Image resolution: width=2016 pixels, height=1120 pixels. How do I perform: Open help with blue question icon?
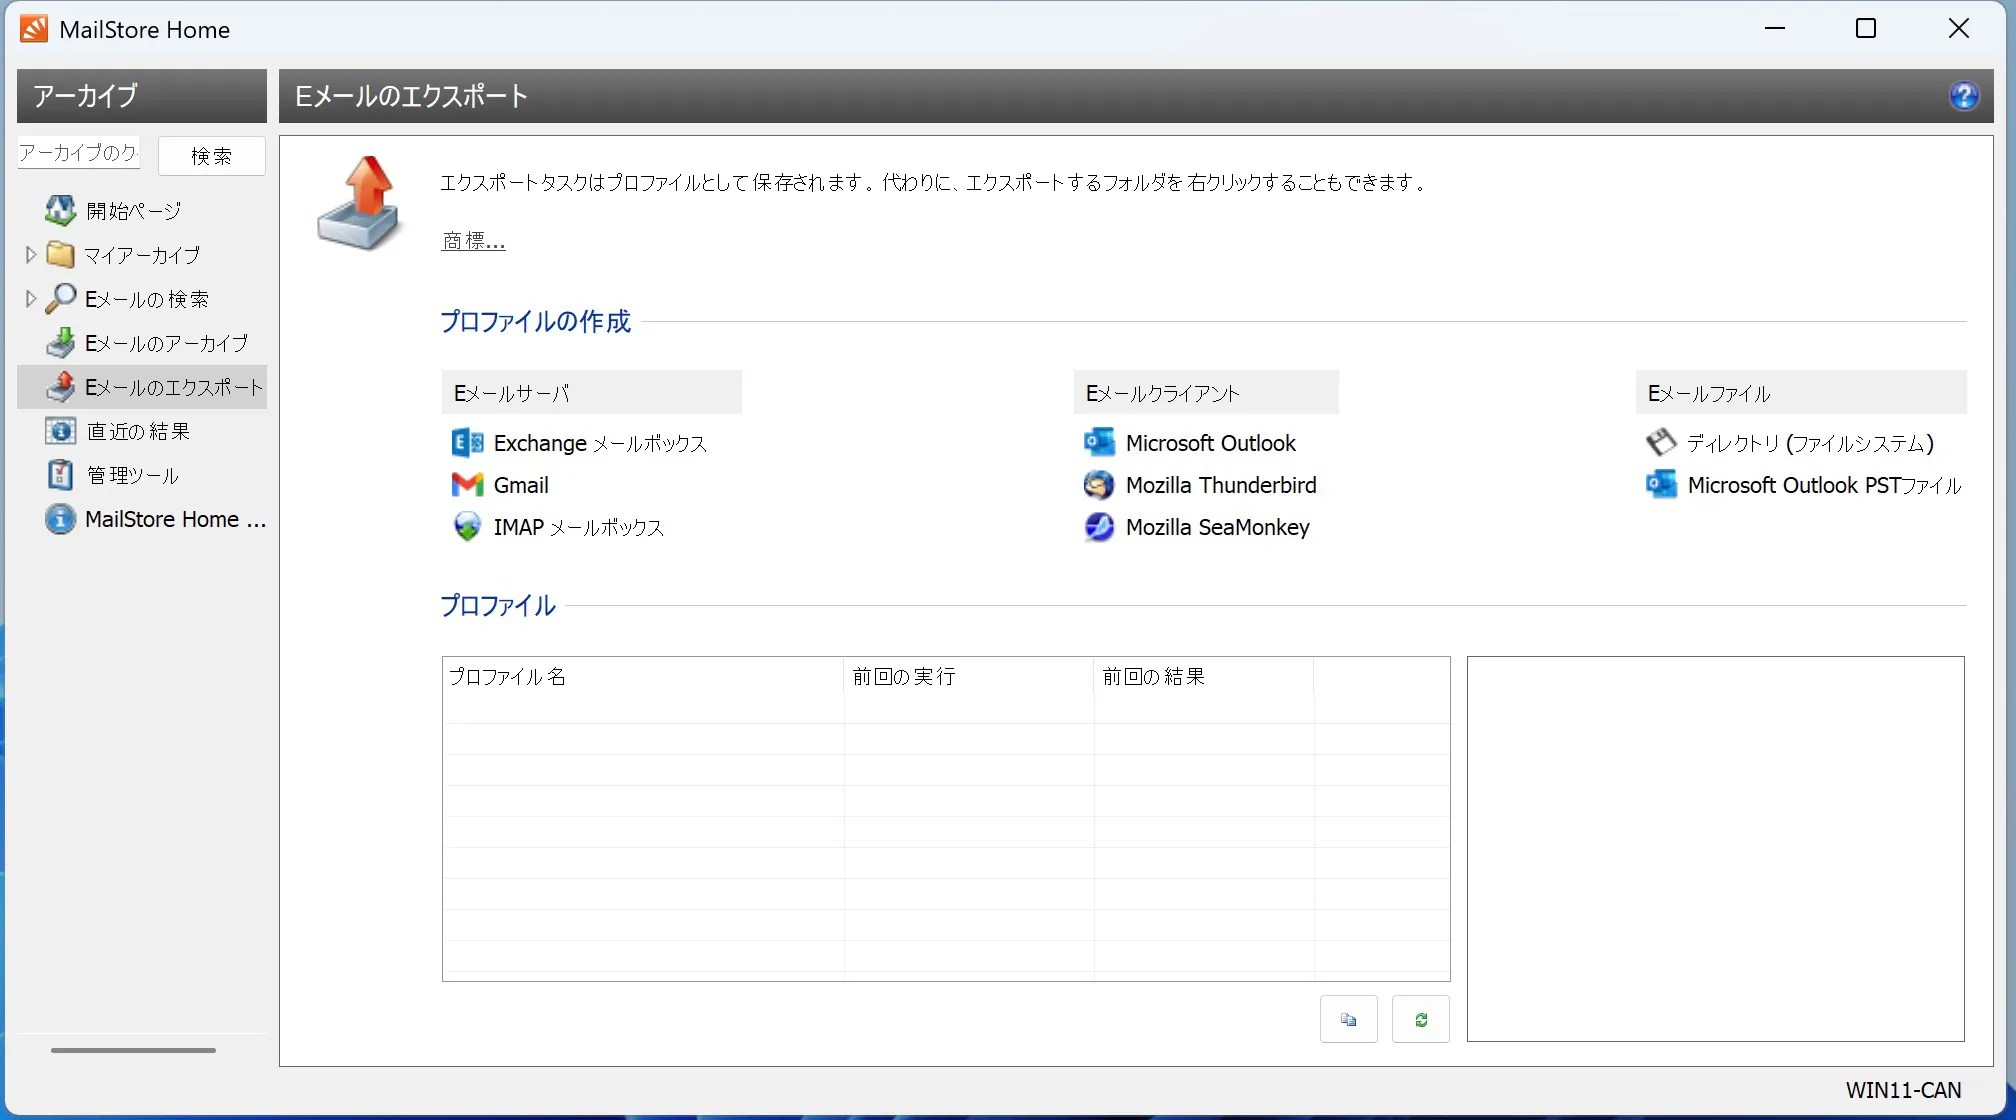pos(1963,96)
